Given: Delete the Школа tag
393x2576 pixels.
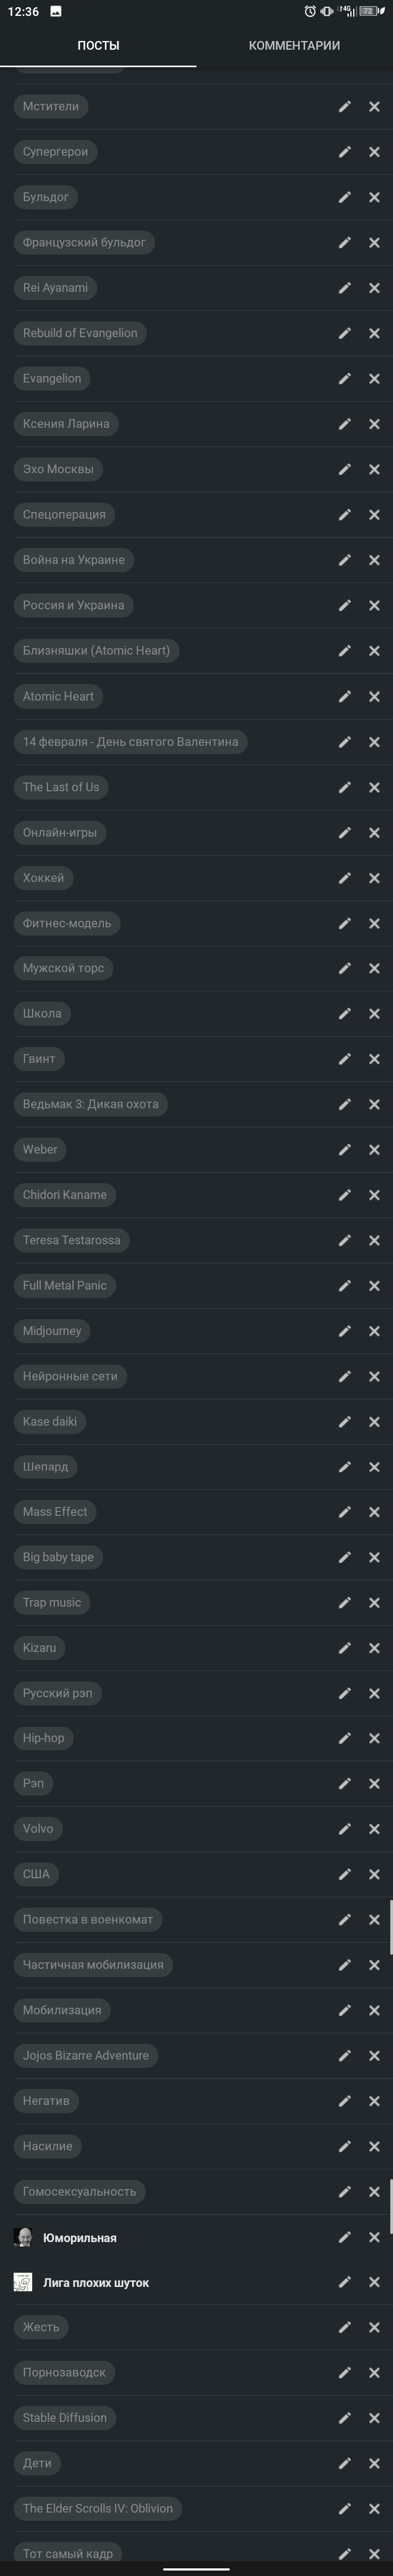Looking at the screenshot, I should [374, 1013].
